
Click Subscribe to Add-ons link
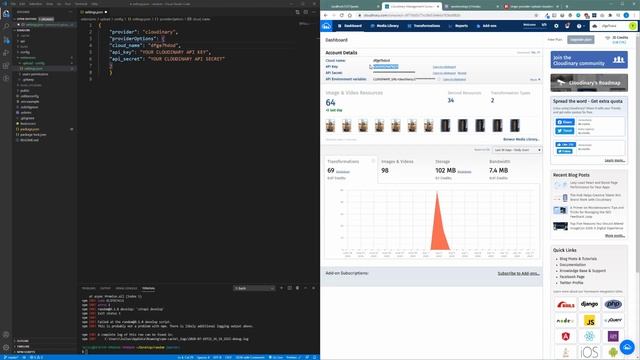tap(518, 273)
